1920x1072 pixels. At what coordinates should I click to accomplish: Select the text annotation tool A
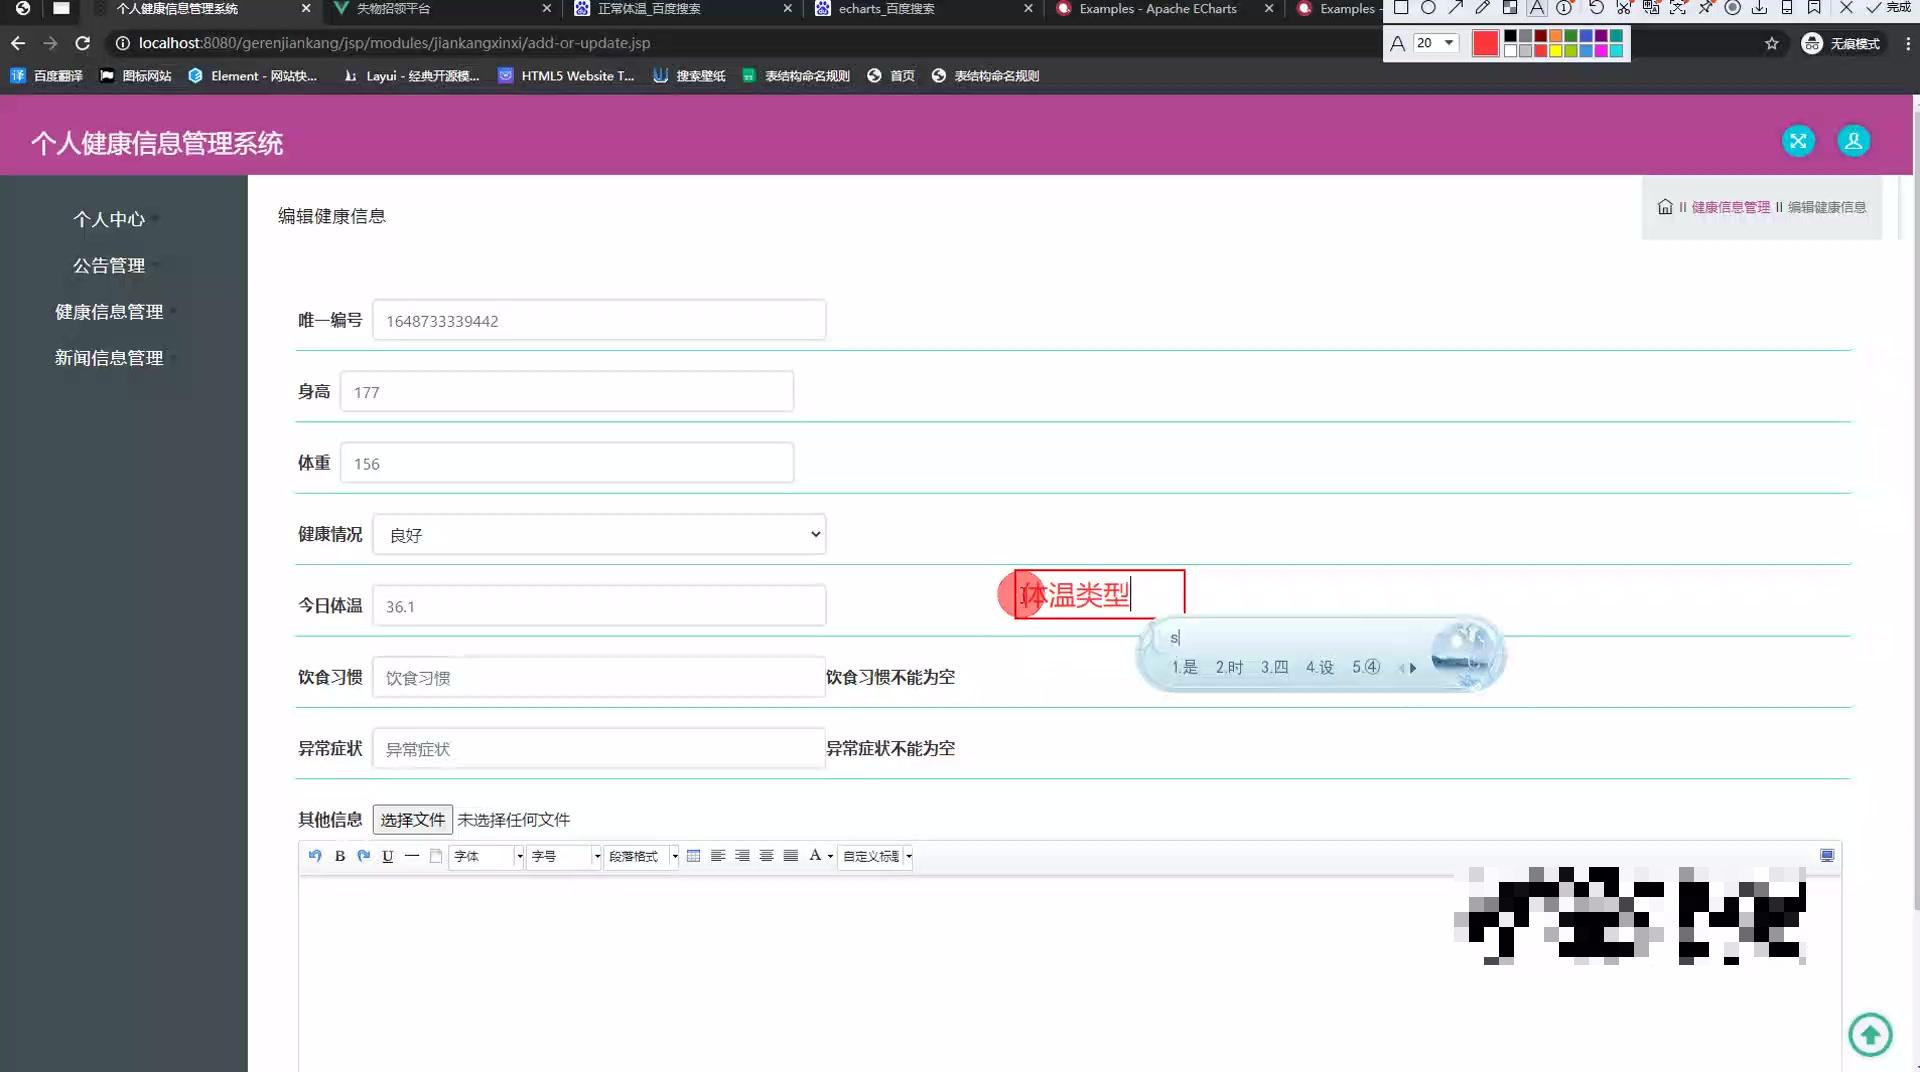tap(1537, 7)
